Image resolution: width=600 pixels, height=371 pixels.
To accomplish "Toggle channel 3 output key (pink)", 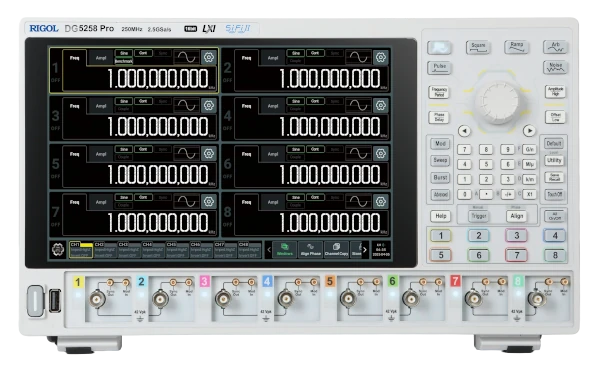I will pyautogui.click(x=517, y=236).
